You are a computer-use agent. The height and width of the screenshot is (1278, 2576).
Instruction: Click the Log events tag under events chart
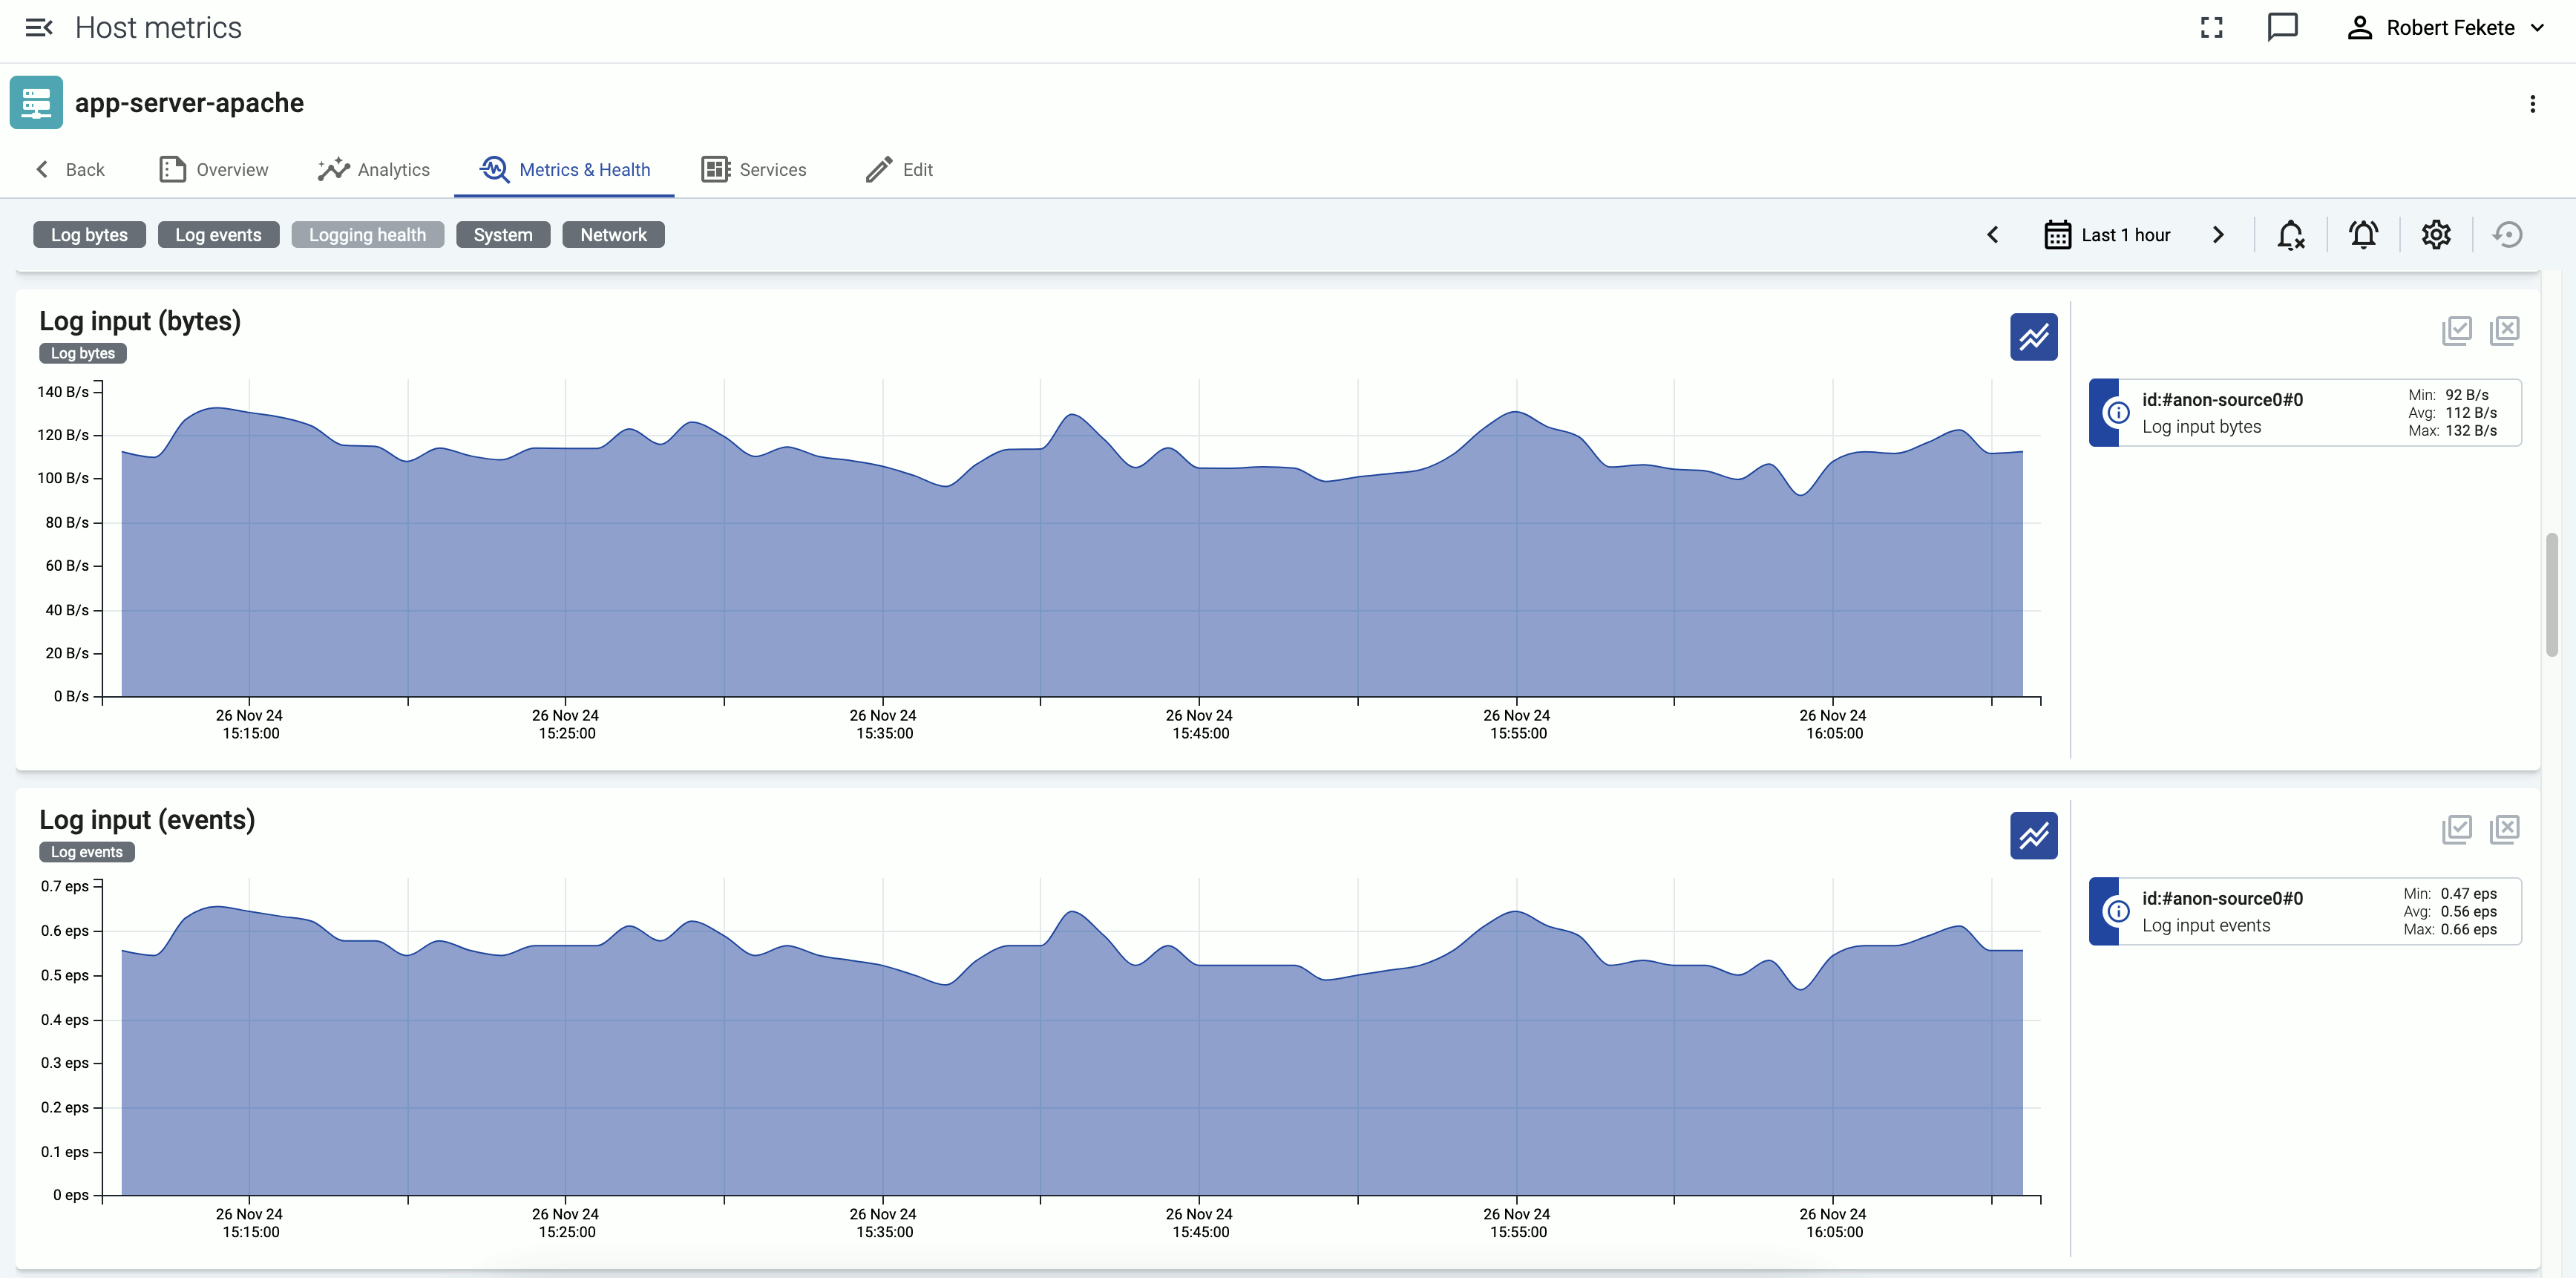[x=87, y=852]
